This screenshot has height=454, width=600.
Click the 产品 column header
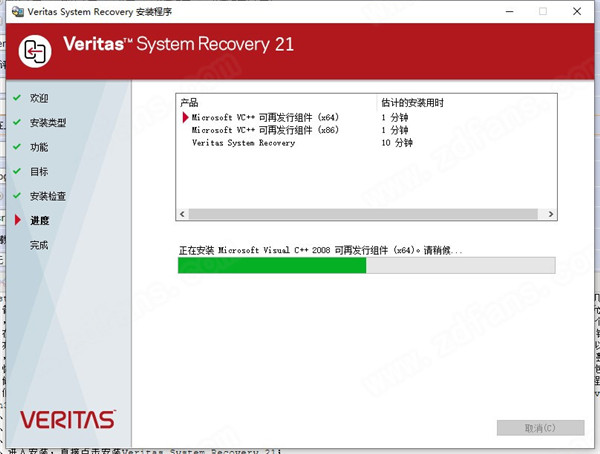pyautogui.click(x=189, y=103)
